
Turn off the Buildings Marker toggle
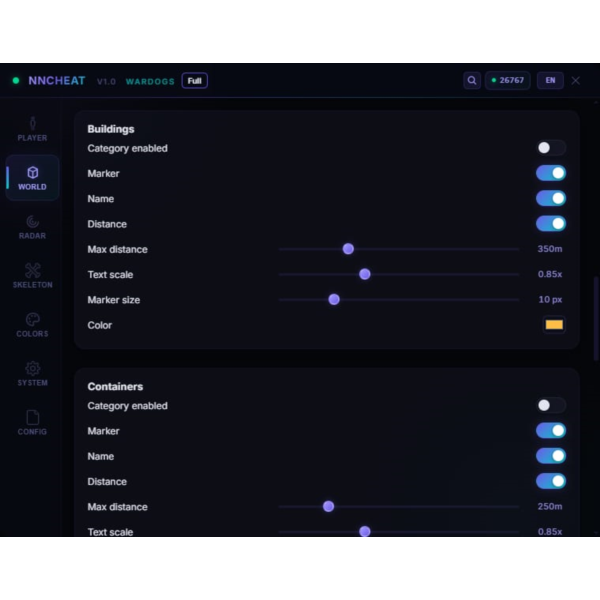coord(551,173)
